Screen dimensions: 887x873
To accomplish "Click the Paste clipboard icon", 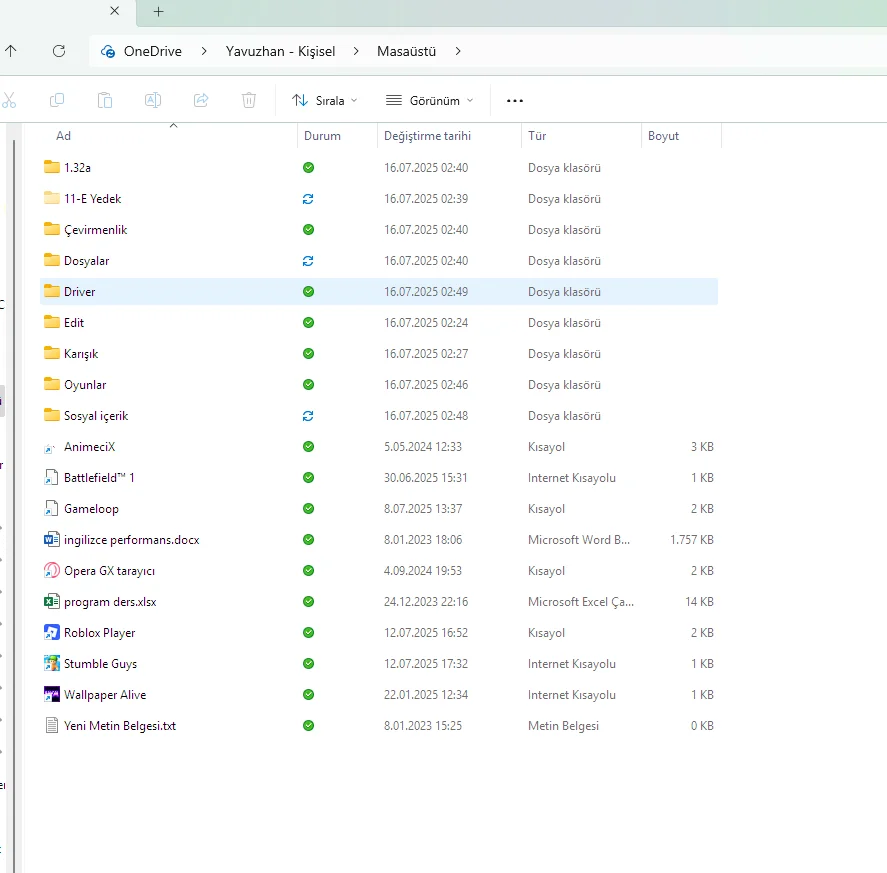I will click(x=105, y=100).
